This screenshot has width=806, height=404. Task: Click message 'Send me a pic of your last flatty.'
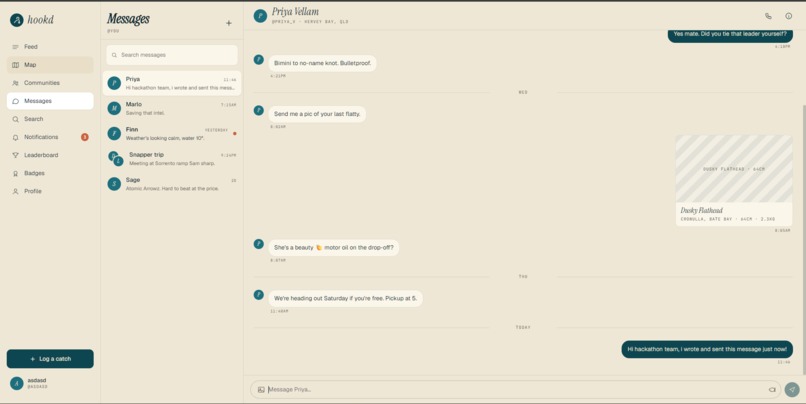317,114
